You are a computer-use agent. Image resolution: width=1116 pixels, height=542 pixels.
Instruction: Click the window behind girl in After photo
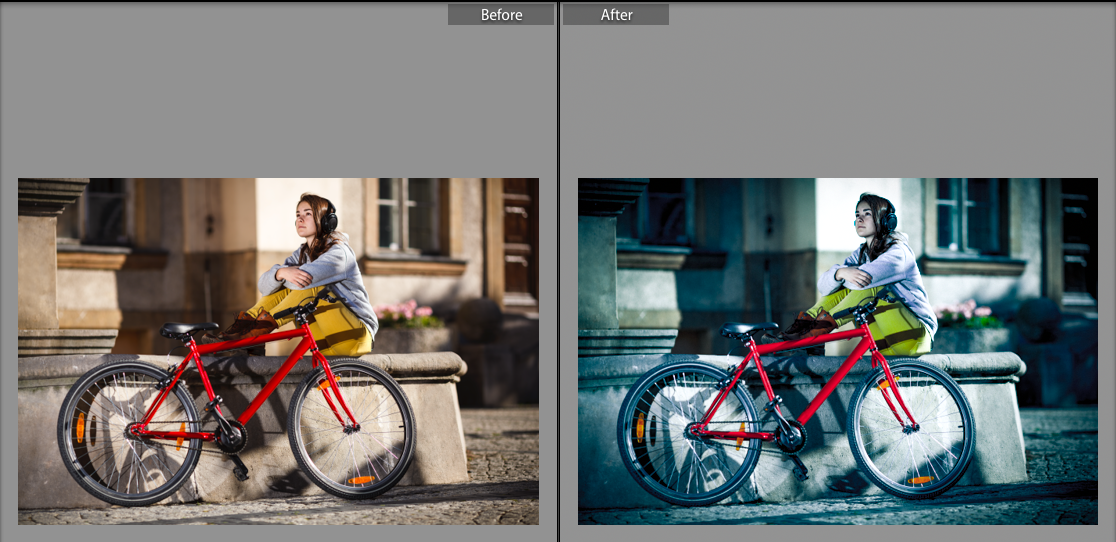[x=963, y=215]
